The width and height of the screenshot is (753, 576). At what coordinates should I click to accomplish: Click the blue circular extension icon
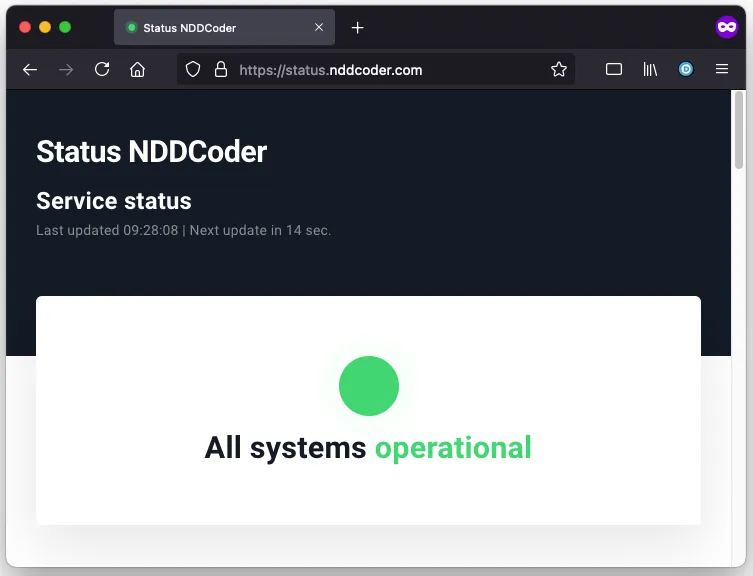click(x=686, y=70)
